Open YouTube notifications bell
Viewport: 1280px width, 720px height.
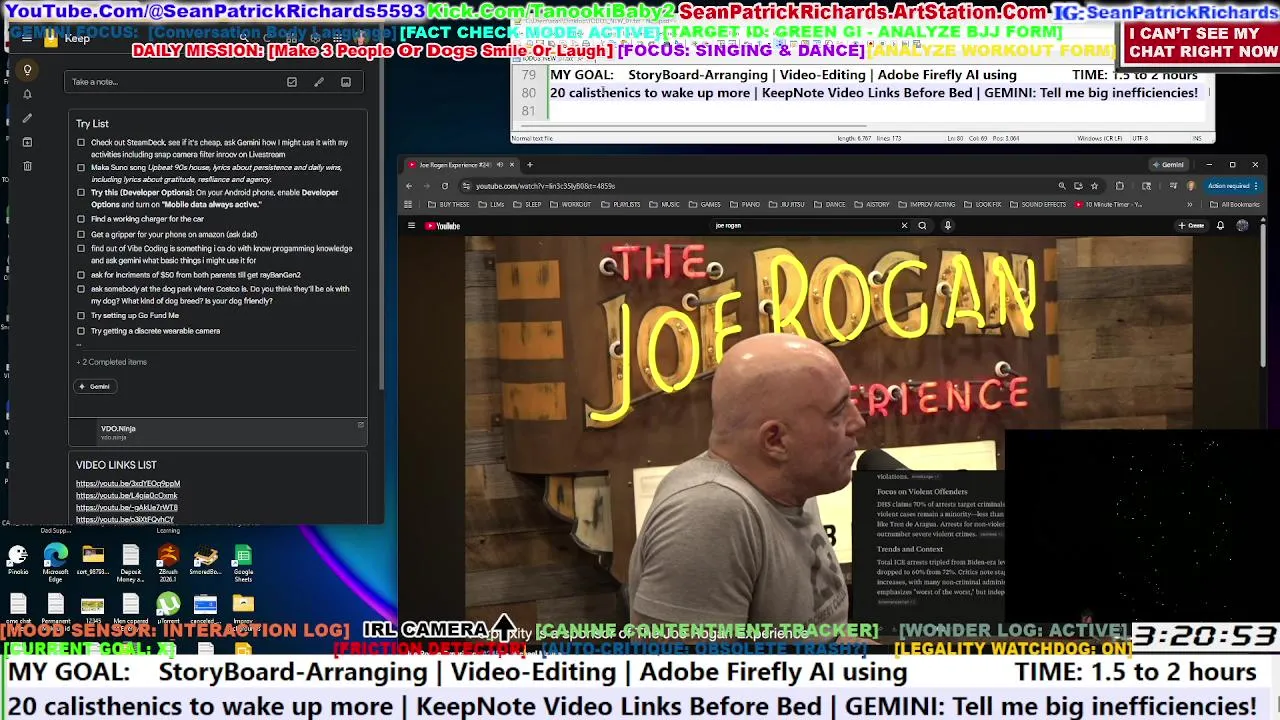tap(1220, 226)
